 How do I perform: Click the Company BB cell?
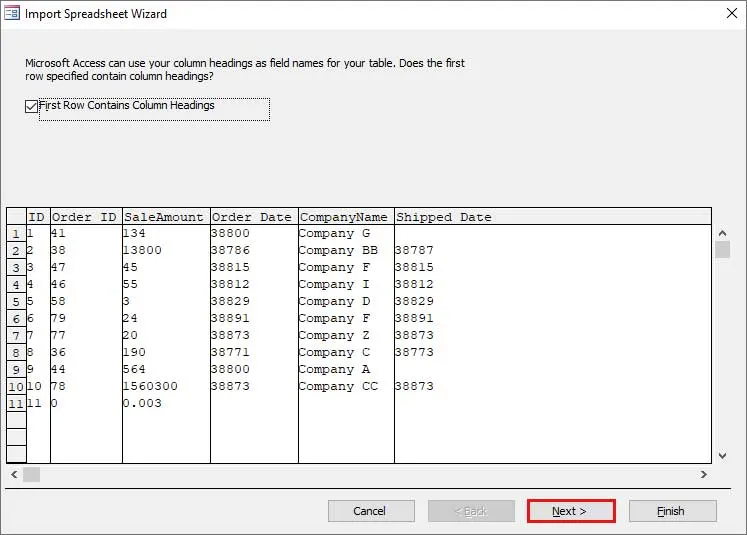coord(338,250)
